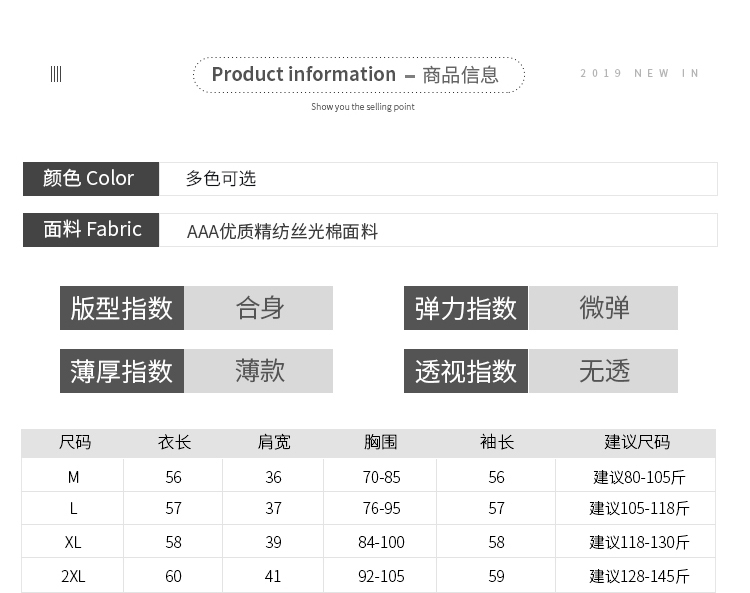The width and height of the screenshot is (750, 593).
Task: Click bust value 76-95
Action: 381,508
